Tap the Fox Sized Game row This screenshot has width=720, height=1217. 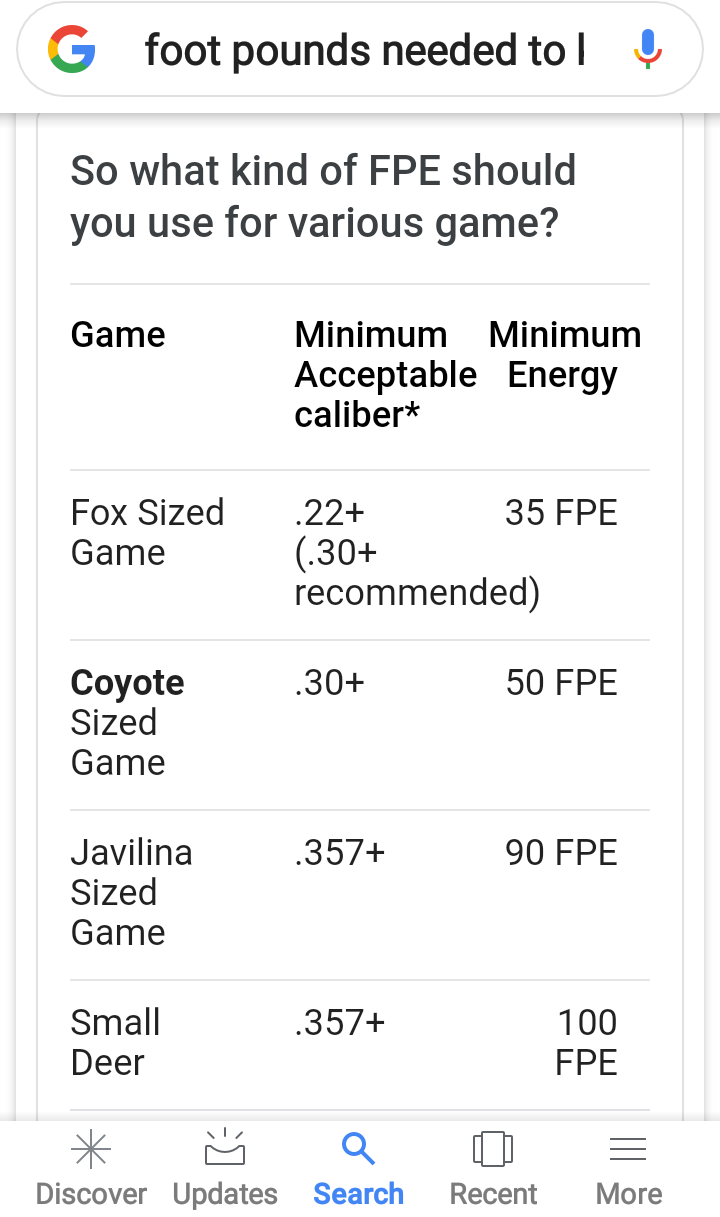pos(360,555)
